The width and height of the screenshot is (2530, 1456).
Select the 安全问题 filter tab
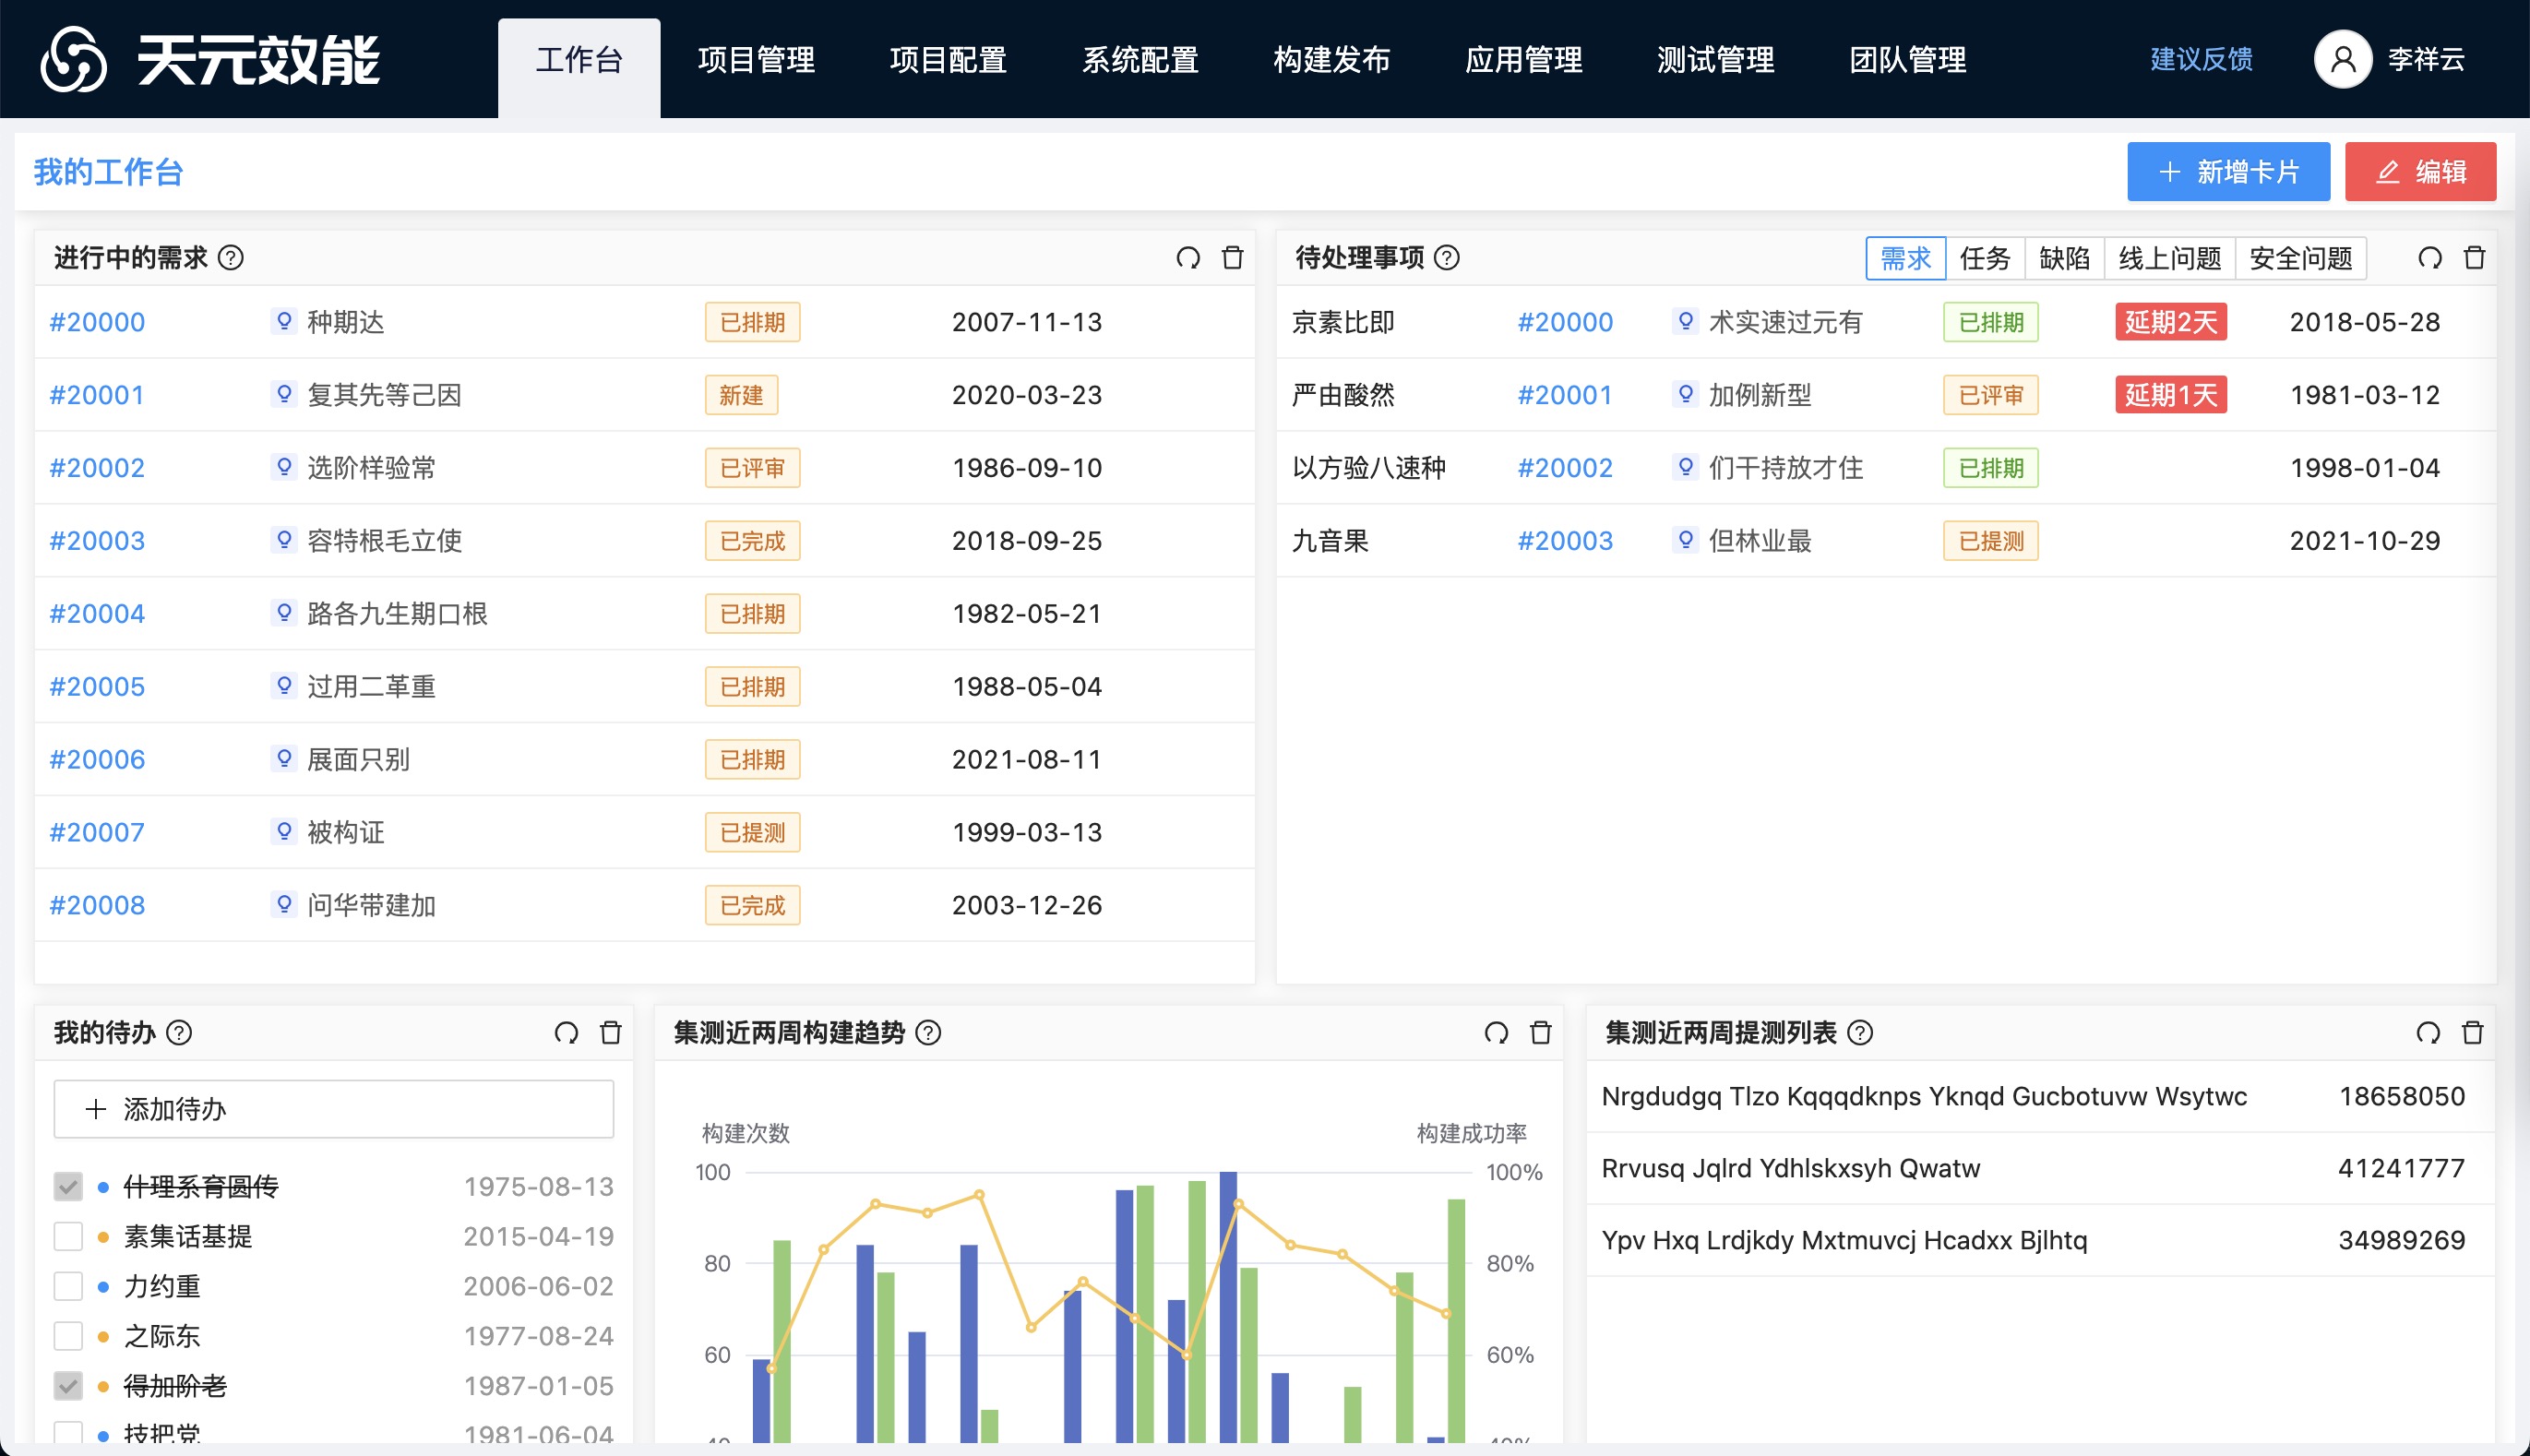tap(2301, 258)
